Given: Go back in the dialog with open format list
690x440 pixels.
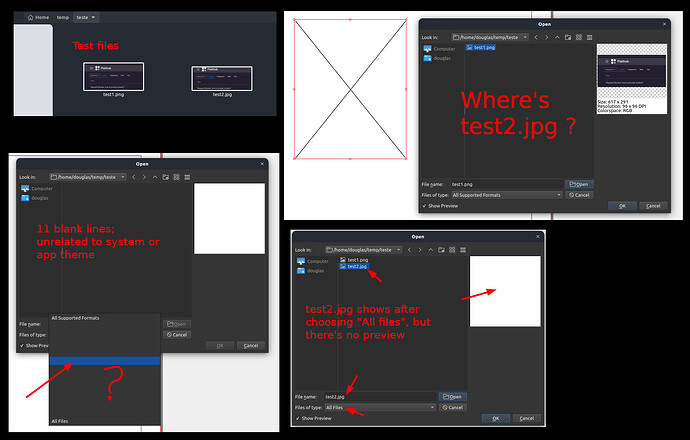Looking at the screenshot, I should click(134, 177).
